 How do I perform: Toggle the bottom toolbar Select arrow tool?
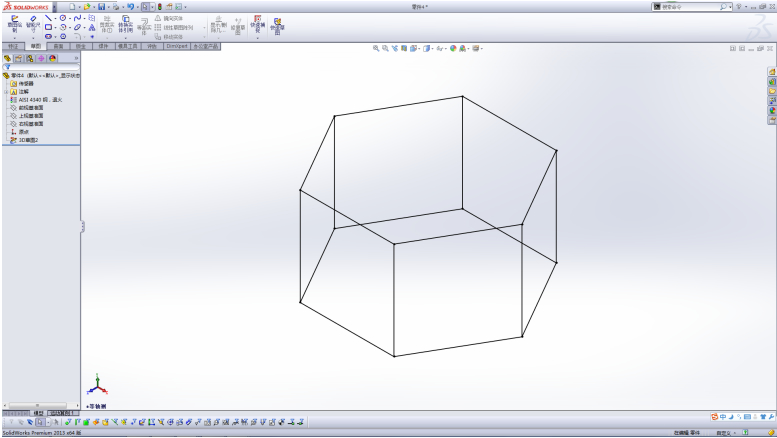pos(40,422)
